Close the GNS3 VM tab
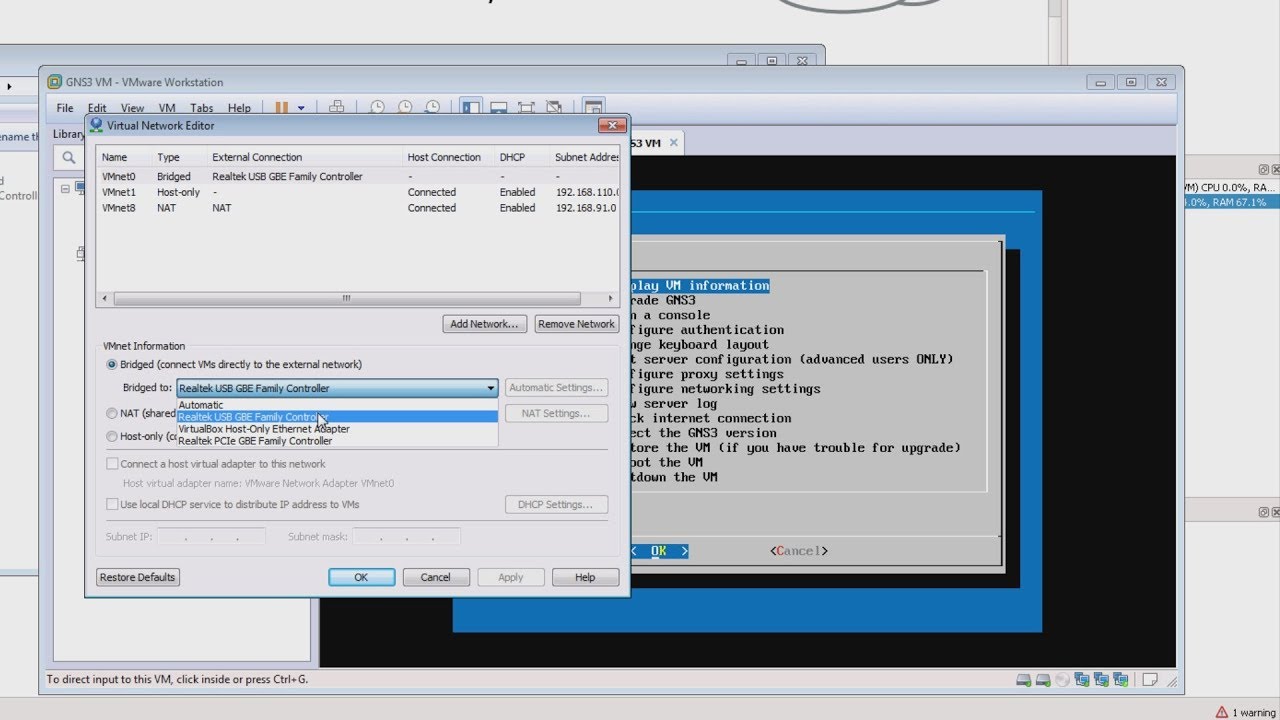 tap(674, 143)
